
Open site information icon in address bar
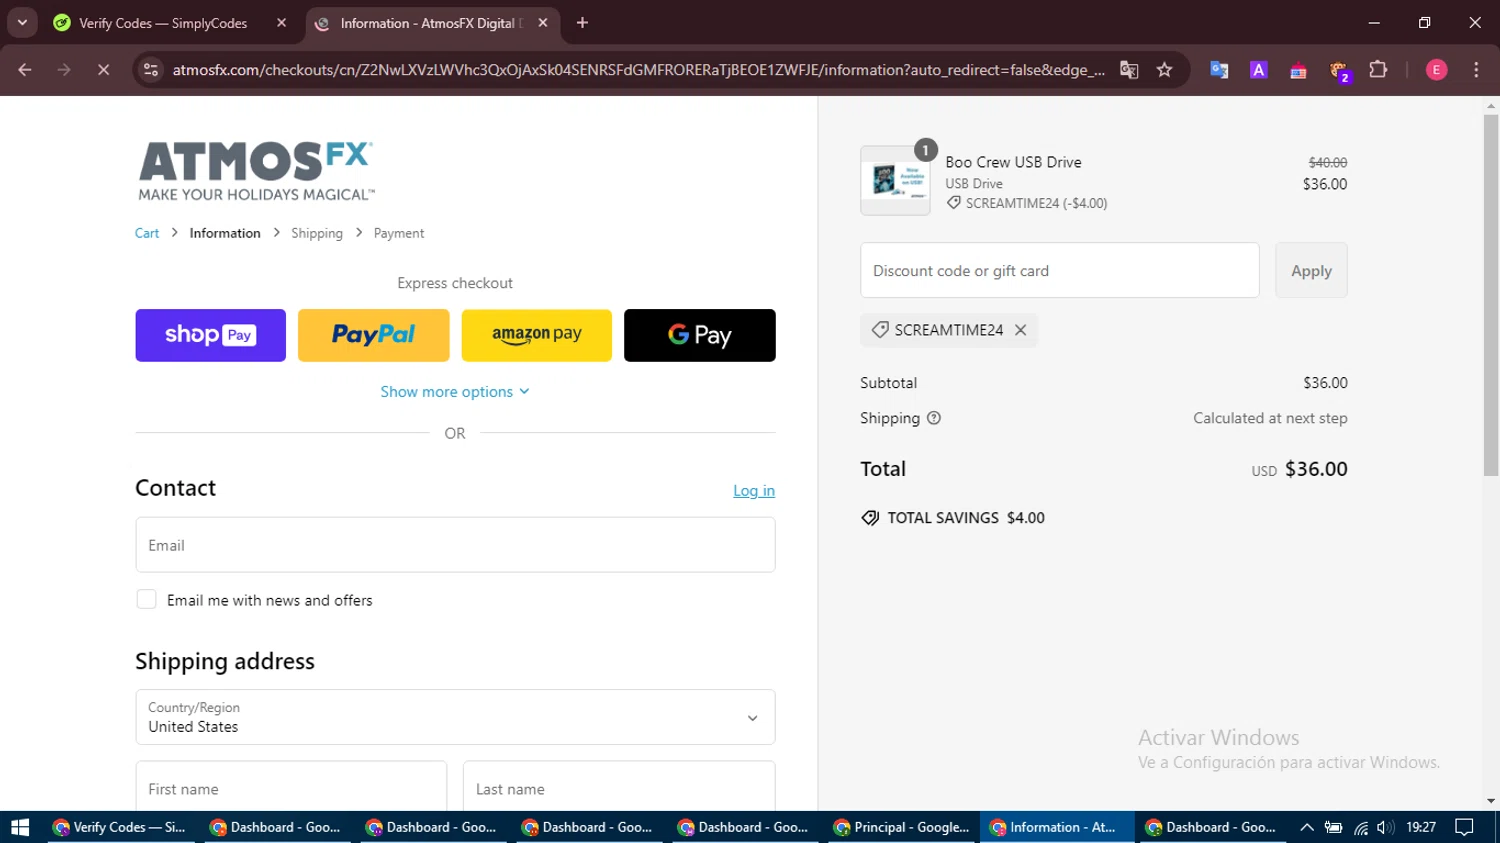[151, 70]
